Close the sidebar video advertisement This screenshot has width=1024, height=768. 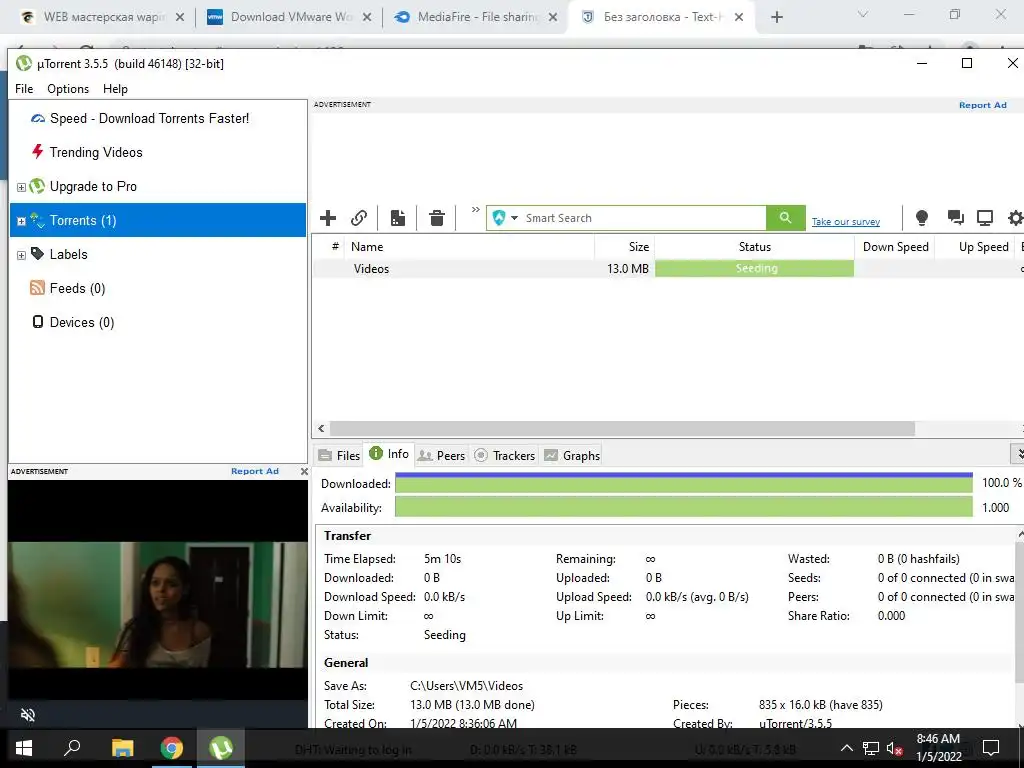click(304, 471)
